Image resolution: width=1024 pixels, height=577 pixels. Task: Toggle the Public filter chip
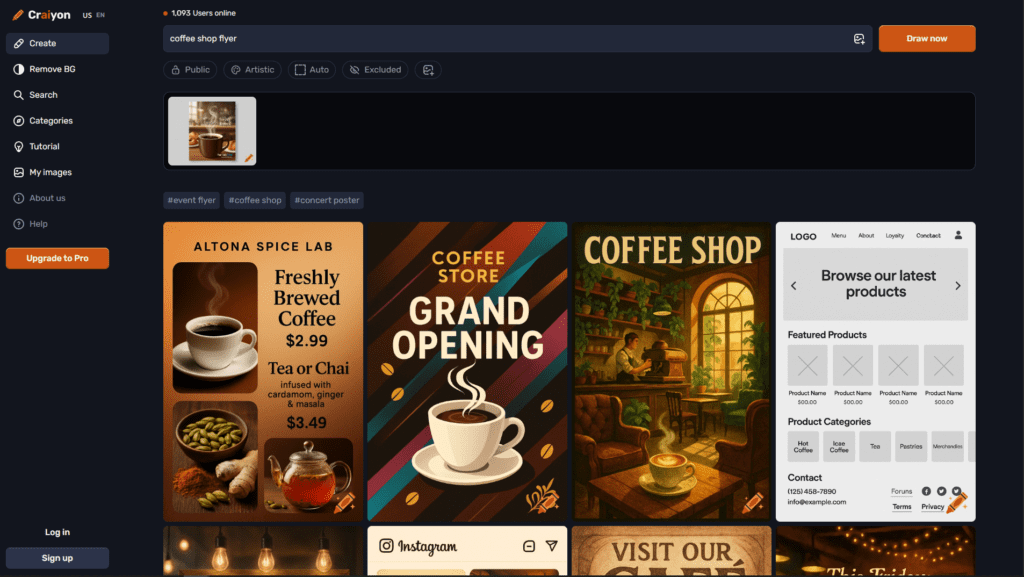tap(190, 69)
